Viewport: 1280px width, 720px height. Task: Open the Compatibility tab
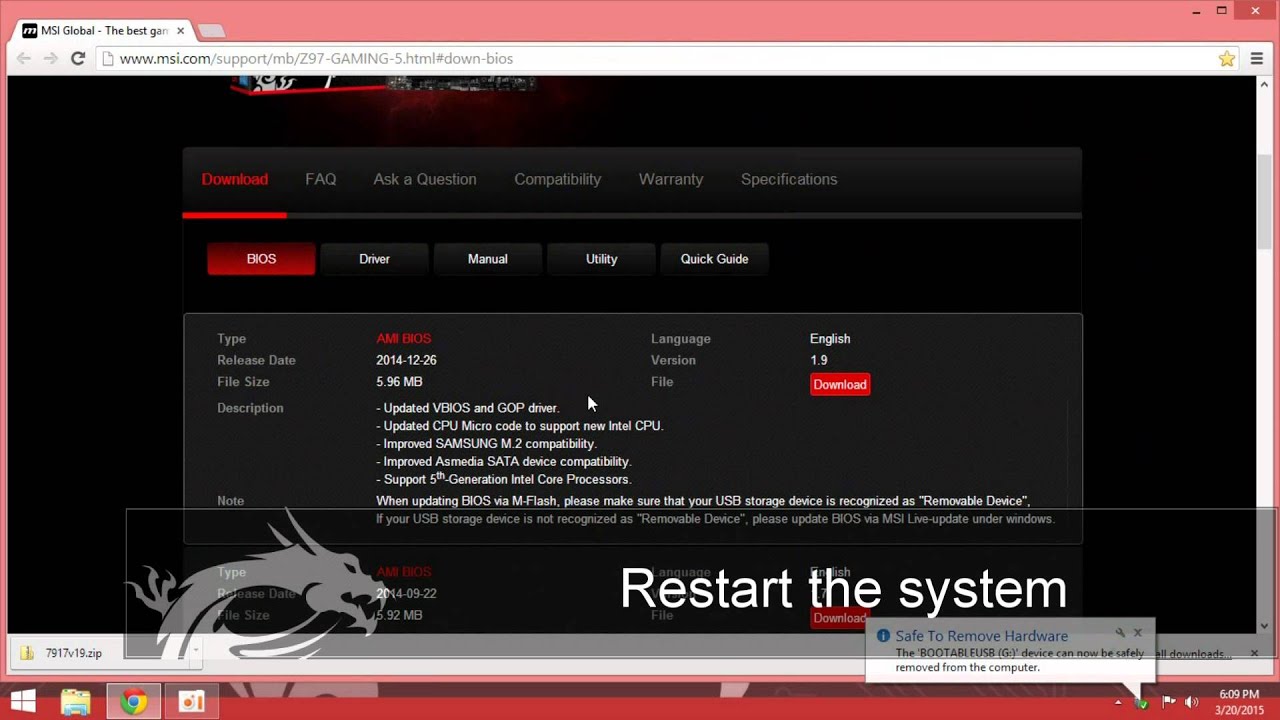pyautogui.click(x=557, y=179)
